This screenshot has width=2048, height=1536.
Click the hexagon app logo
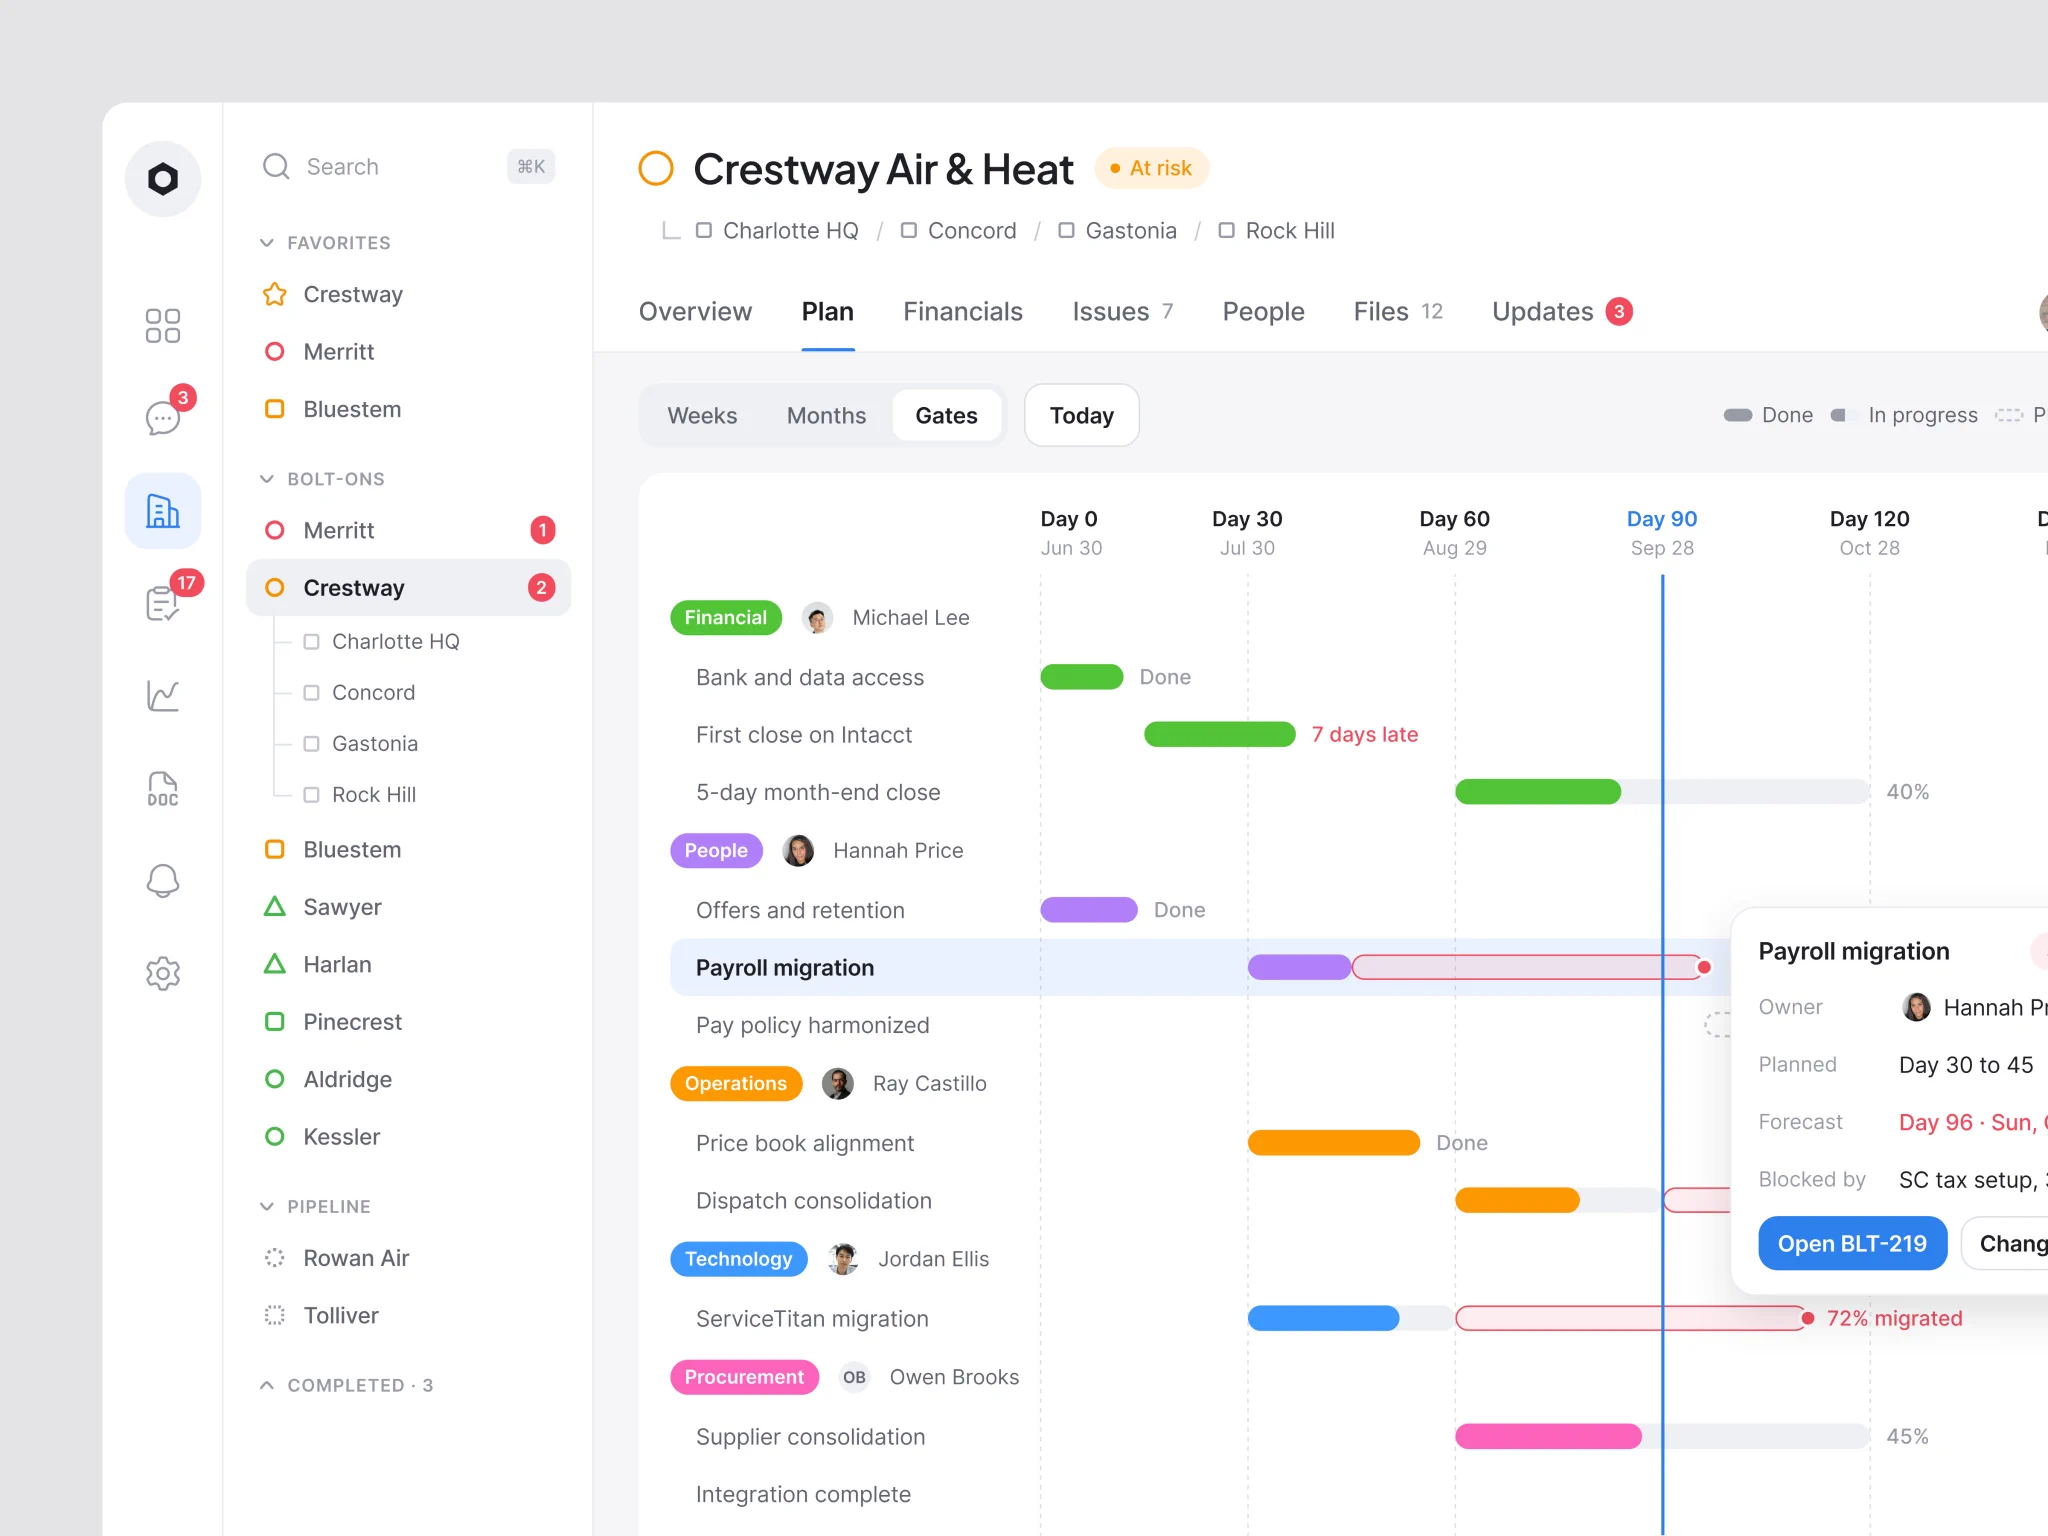pyautogui.click(x=163, y=179)
